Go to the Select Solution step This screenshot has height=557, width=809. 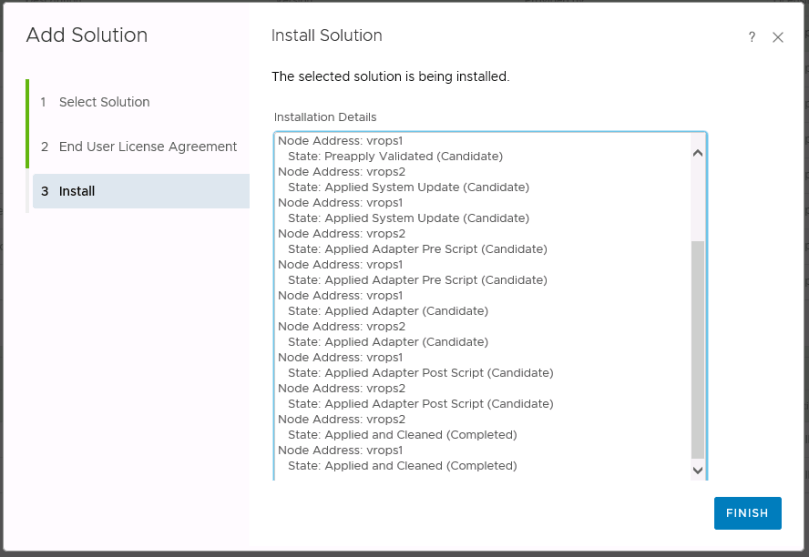[x=104, y=102]
